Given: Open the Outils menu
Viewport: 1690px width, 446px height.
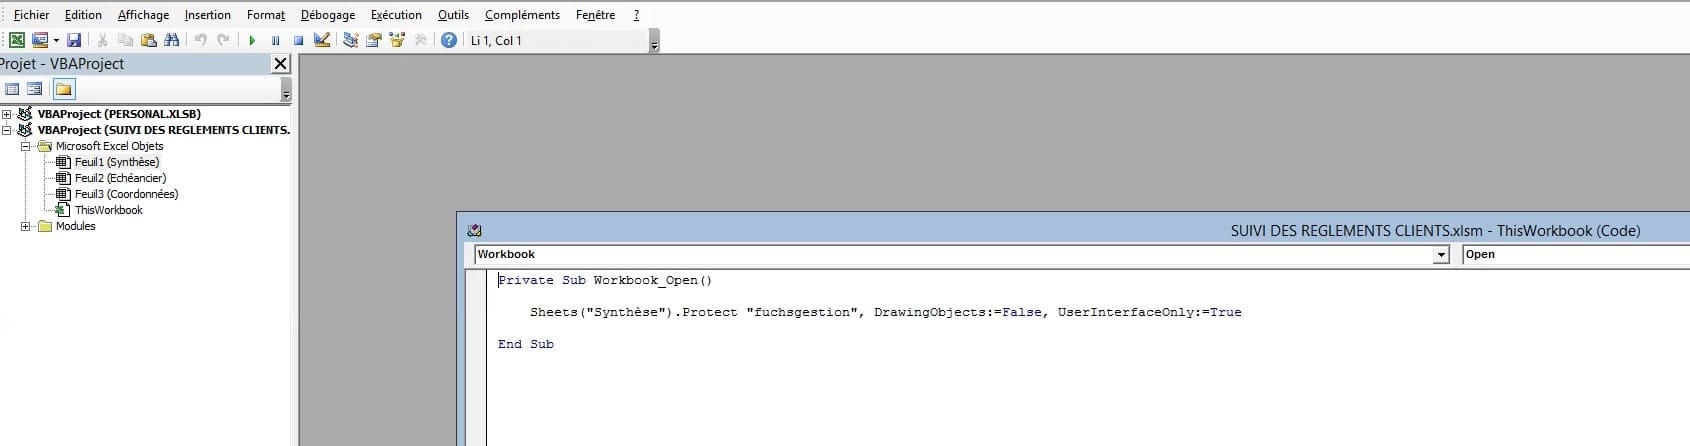Looking at the screenshot, I should point(453,15).
